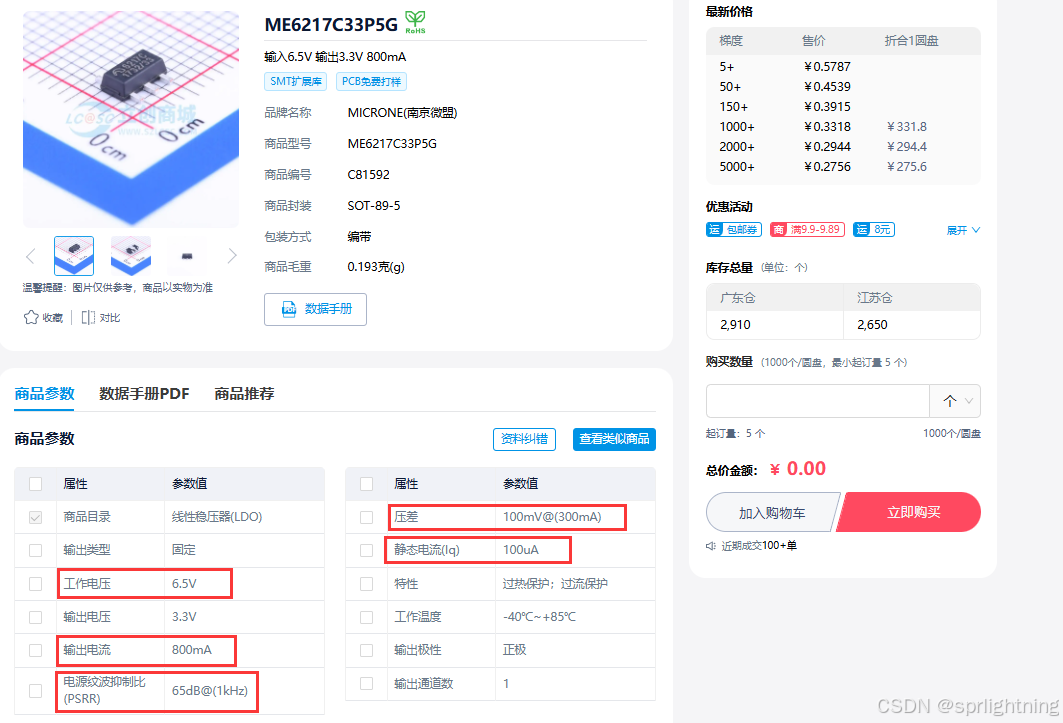The width and height of the screenshot is (1063, 723).
Task: Open the 商品推荐 tab
Action: (x=244, y=393)
